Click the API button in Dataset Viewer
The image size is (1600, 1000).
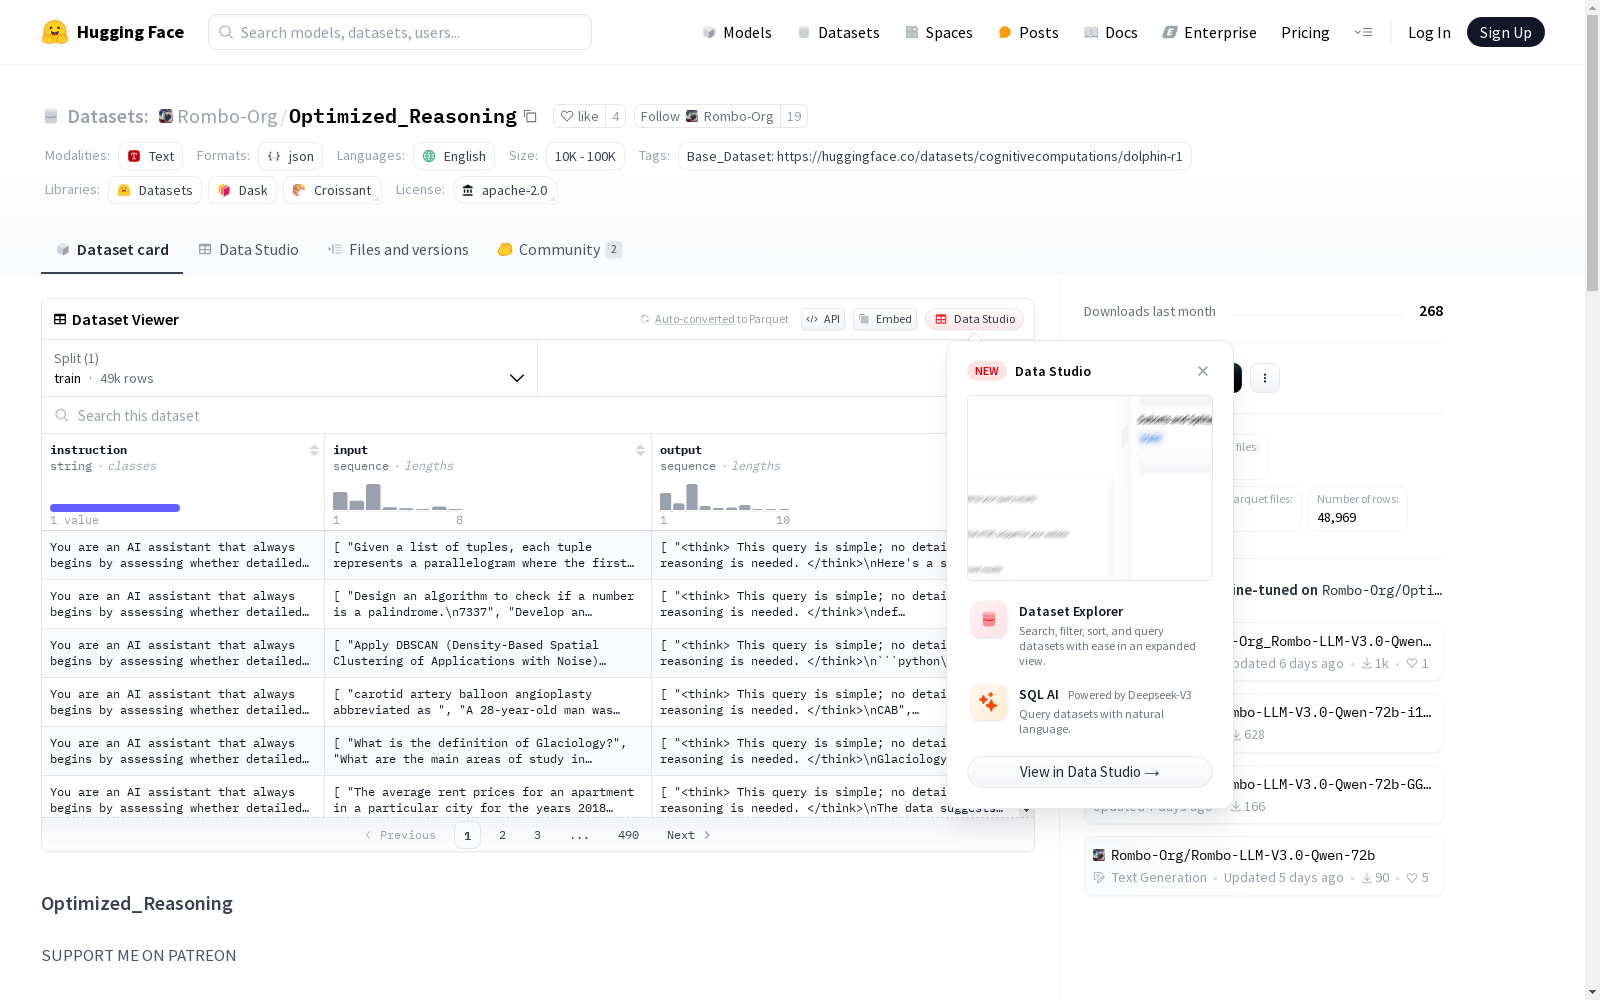pos(823,319)
